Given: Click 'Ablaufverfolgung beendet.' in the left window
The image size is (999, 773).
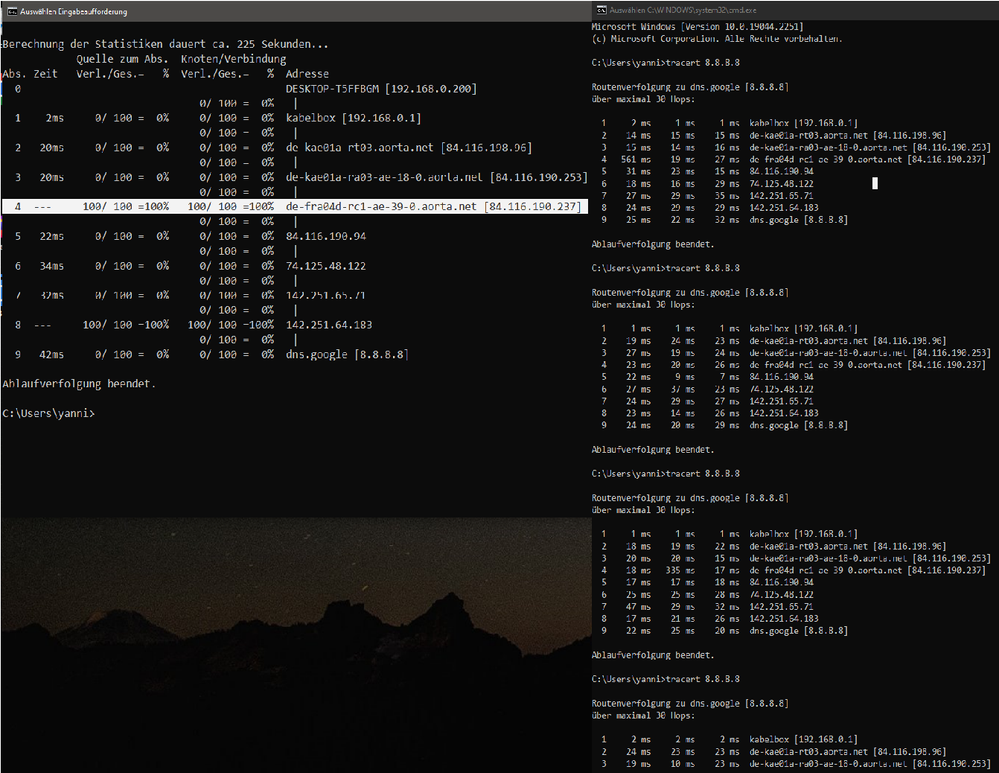Looking at the screenshot, I should point(79,384).
